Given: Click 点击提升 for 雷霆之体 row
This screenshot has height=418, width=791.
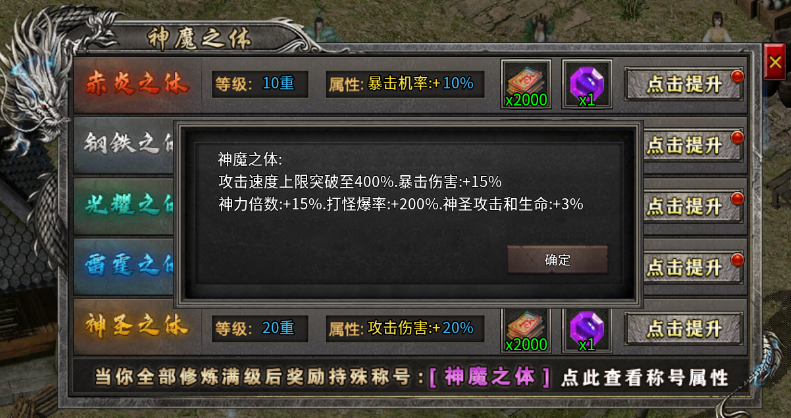Looking at the screenshot, I should click(x=692, y=267).
